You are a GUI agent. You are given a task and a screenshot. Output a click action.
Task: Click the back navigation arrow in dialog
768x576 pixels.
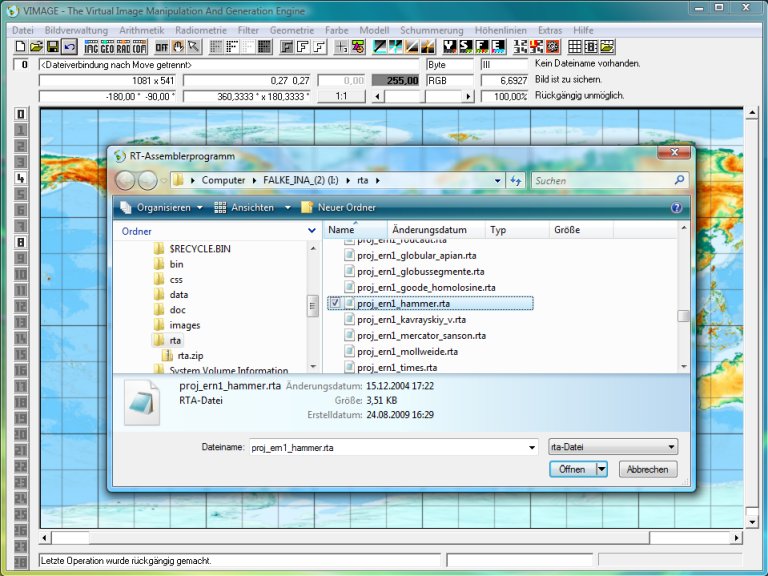point(126,181)
